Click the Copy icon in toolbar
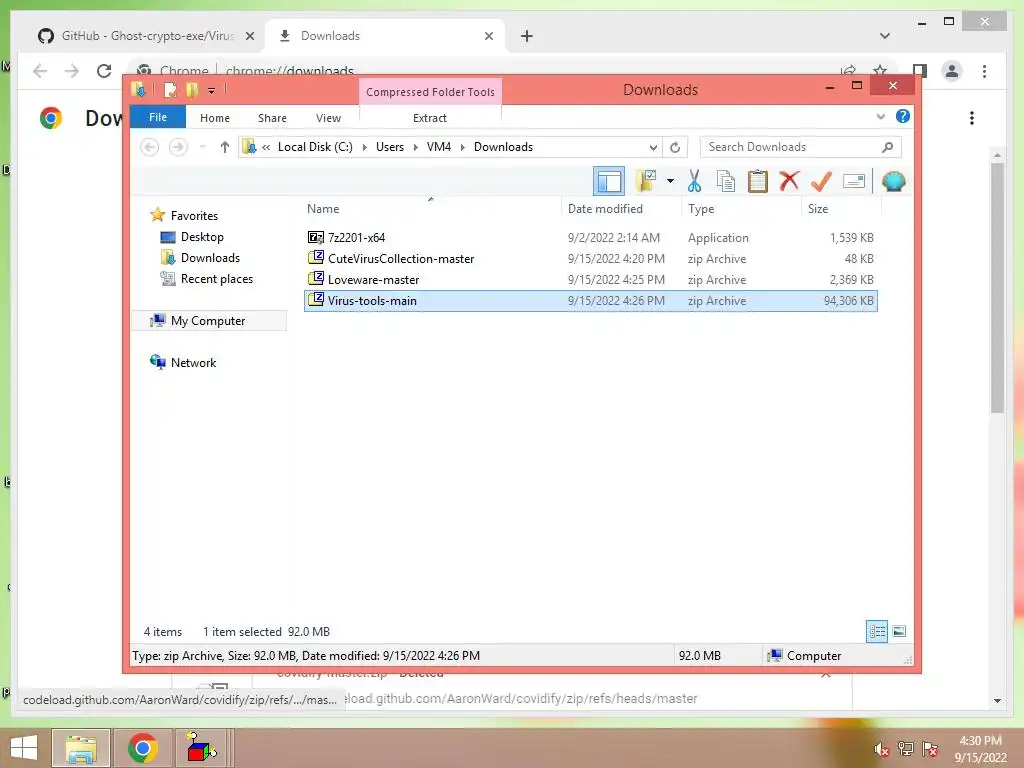Image resolution: width=1024 pixels, height=768 pixels. pyautogui.click(x=726, y=181)
